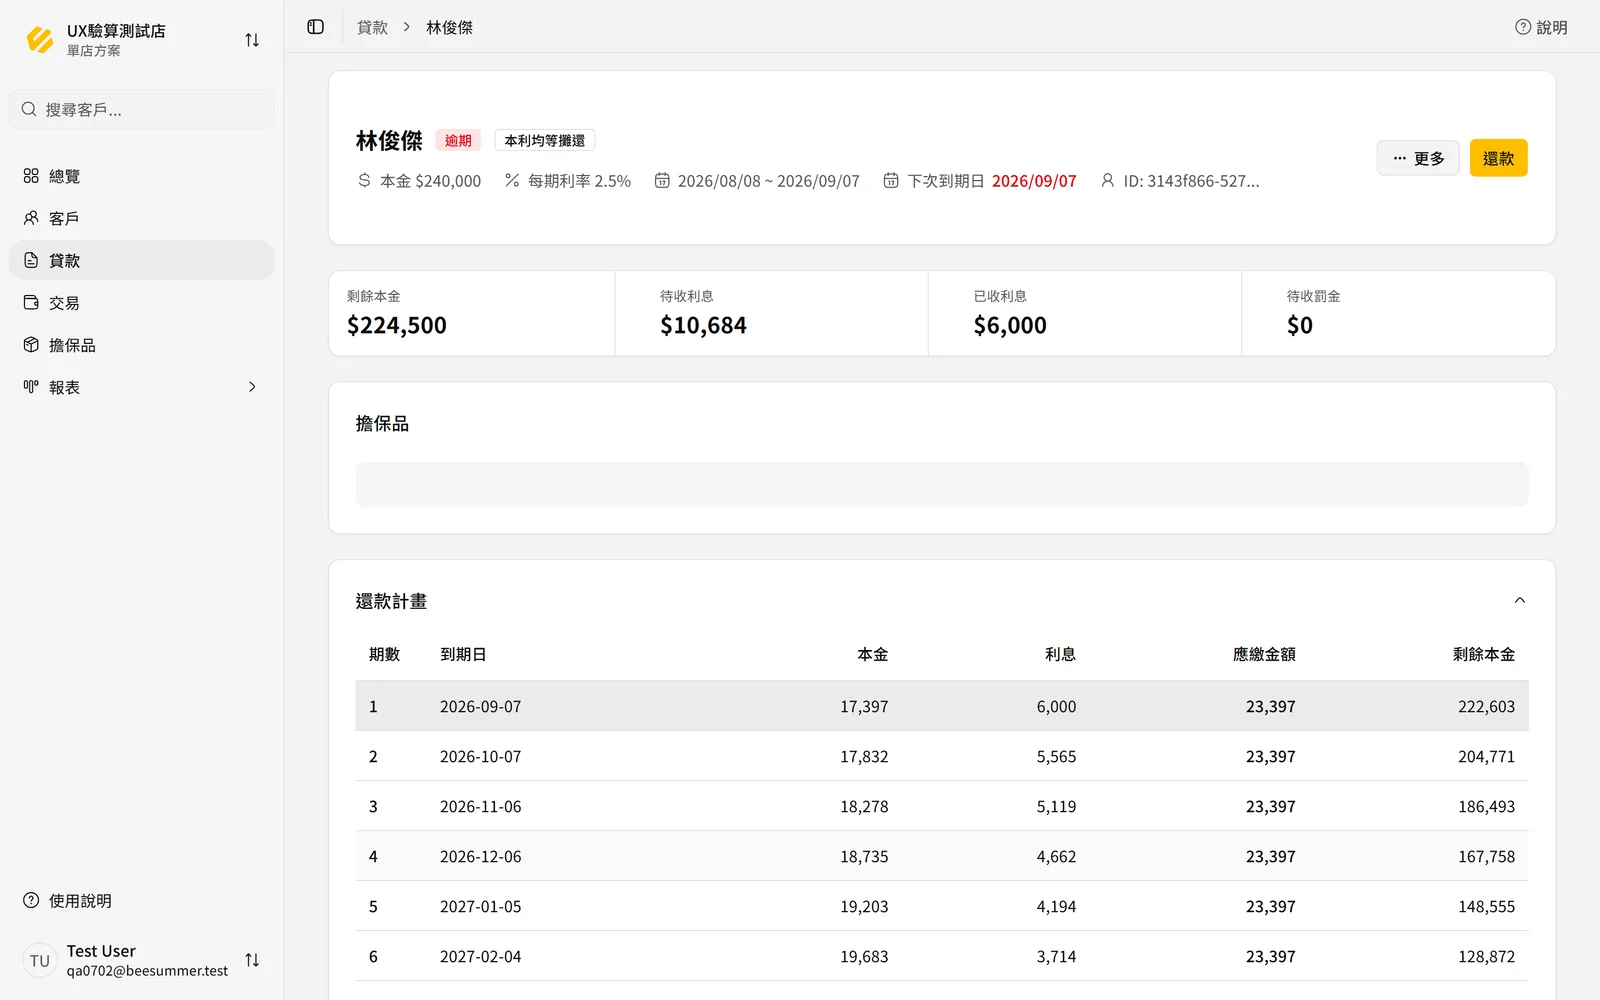Select repayment row due 2026-09-07
Viewport: 1600px width, 1000px height.
pyautogui.click(x=942, y=706)
